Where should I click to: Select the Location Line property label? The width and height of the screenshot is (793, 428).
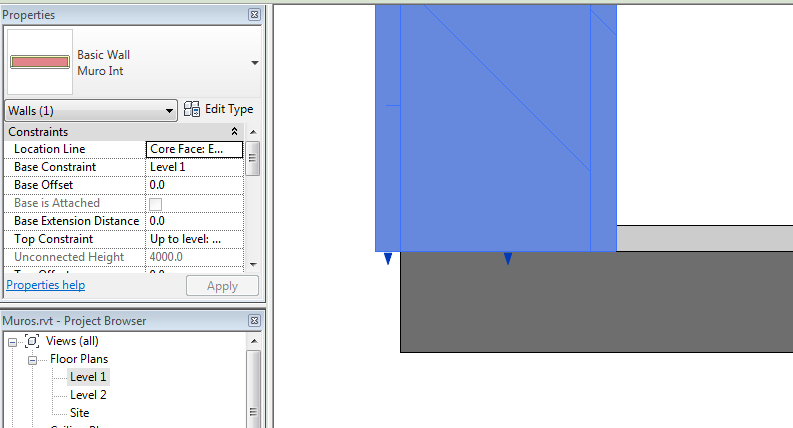click(x=50, y=149)
